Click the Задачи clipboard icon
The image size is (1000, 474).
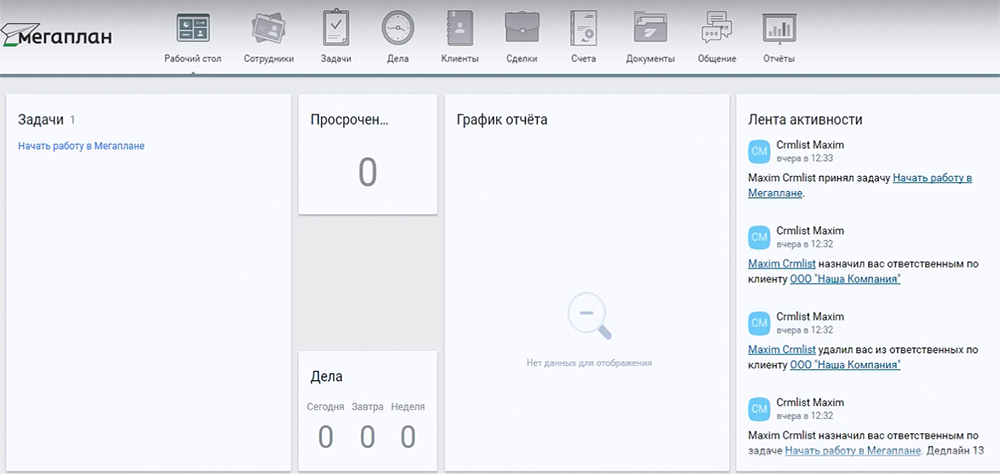(336, 29)
